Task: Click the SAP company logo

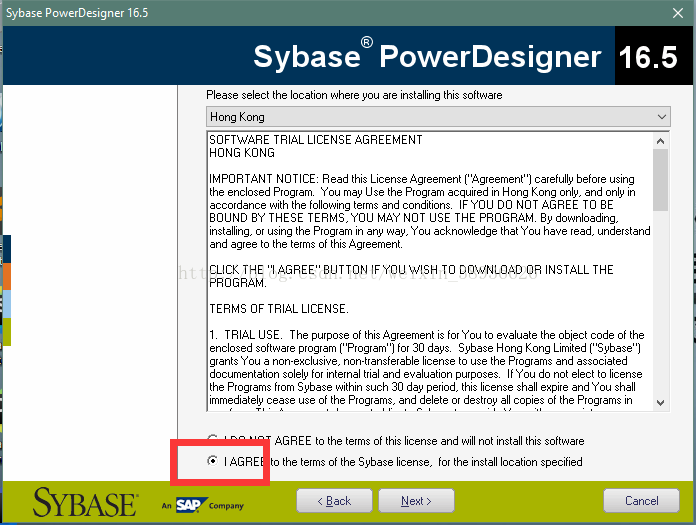Action: pyautogui.click(x=190, y=505)
